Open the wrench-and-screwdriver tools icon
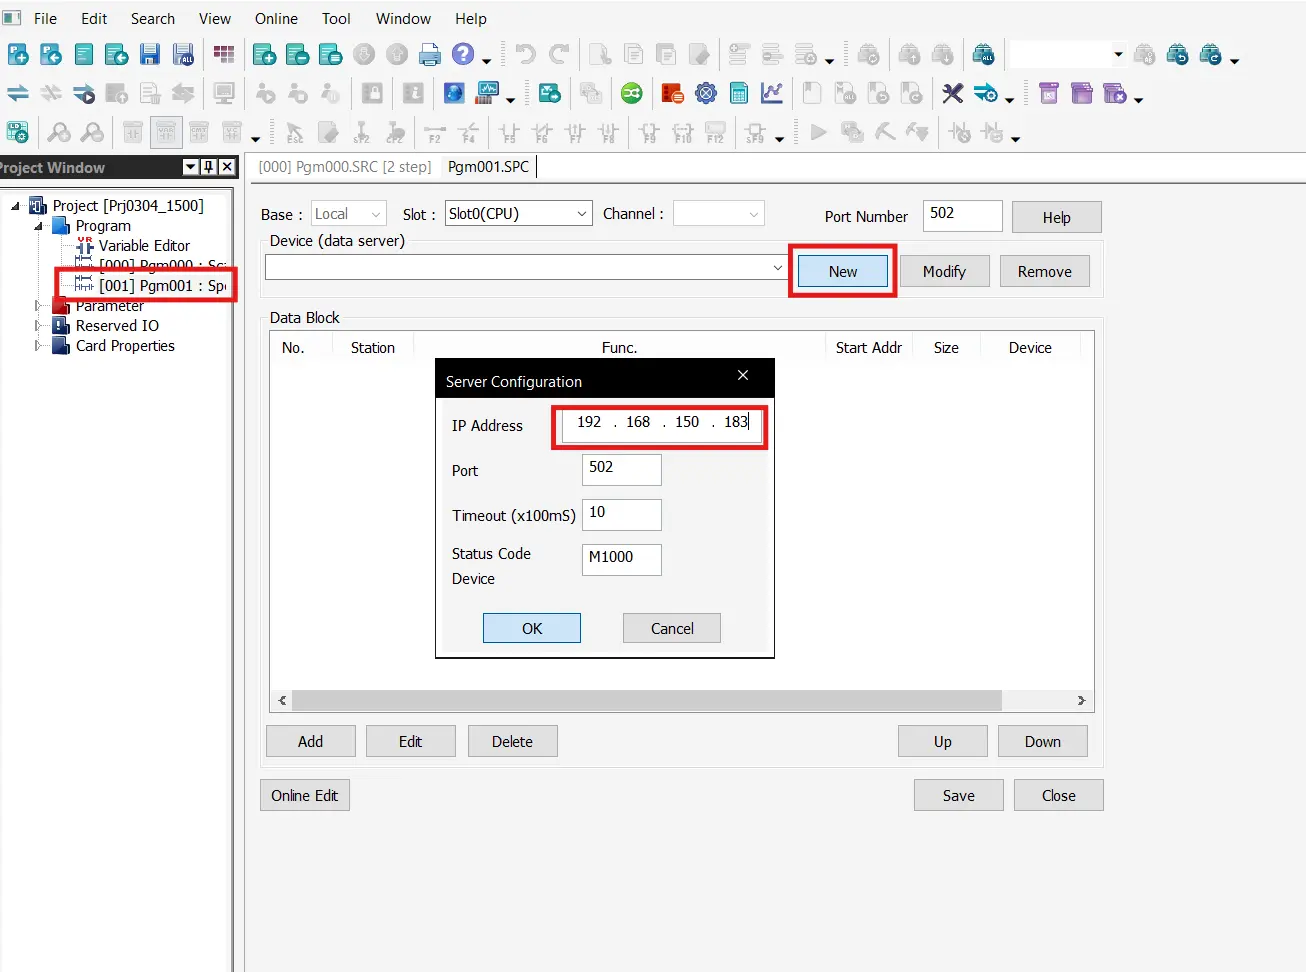This screenshot has height=972, width=1306. [952, 93]
